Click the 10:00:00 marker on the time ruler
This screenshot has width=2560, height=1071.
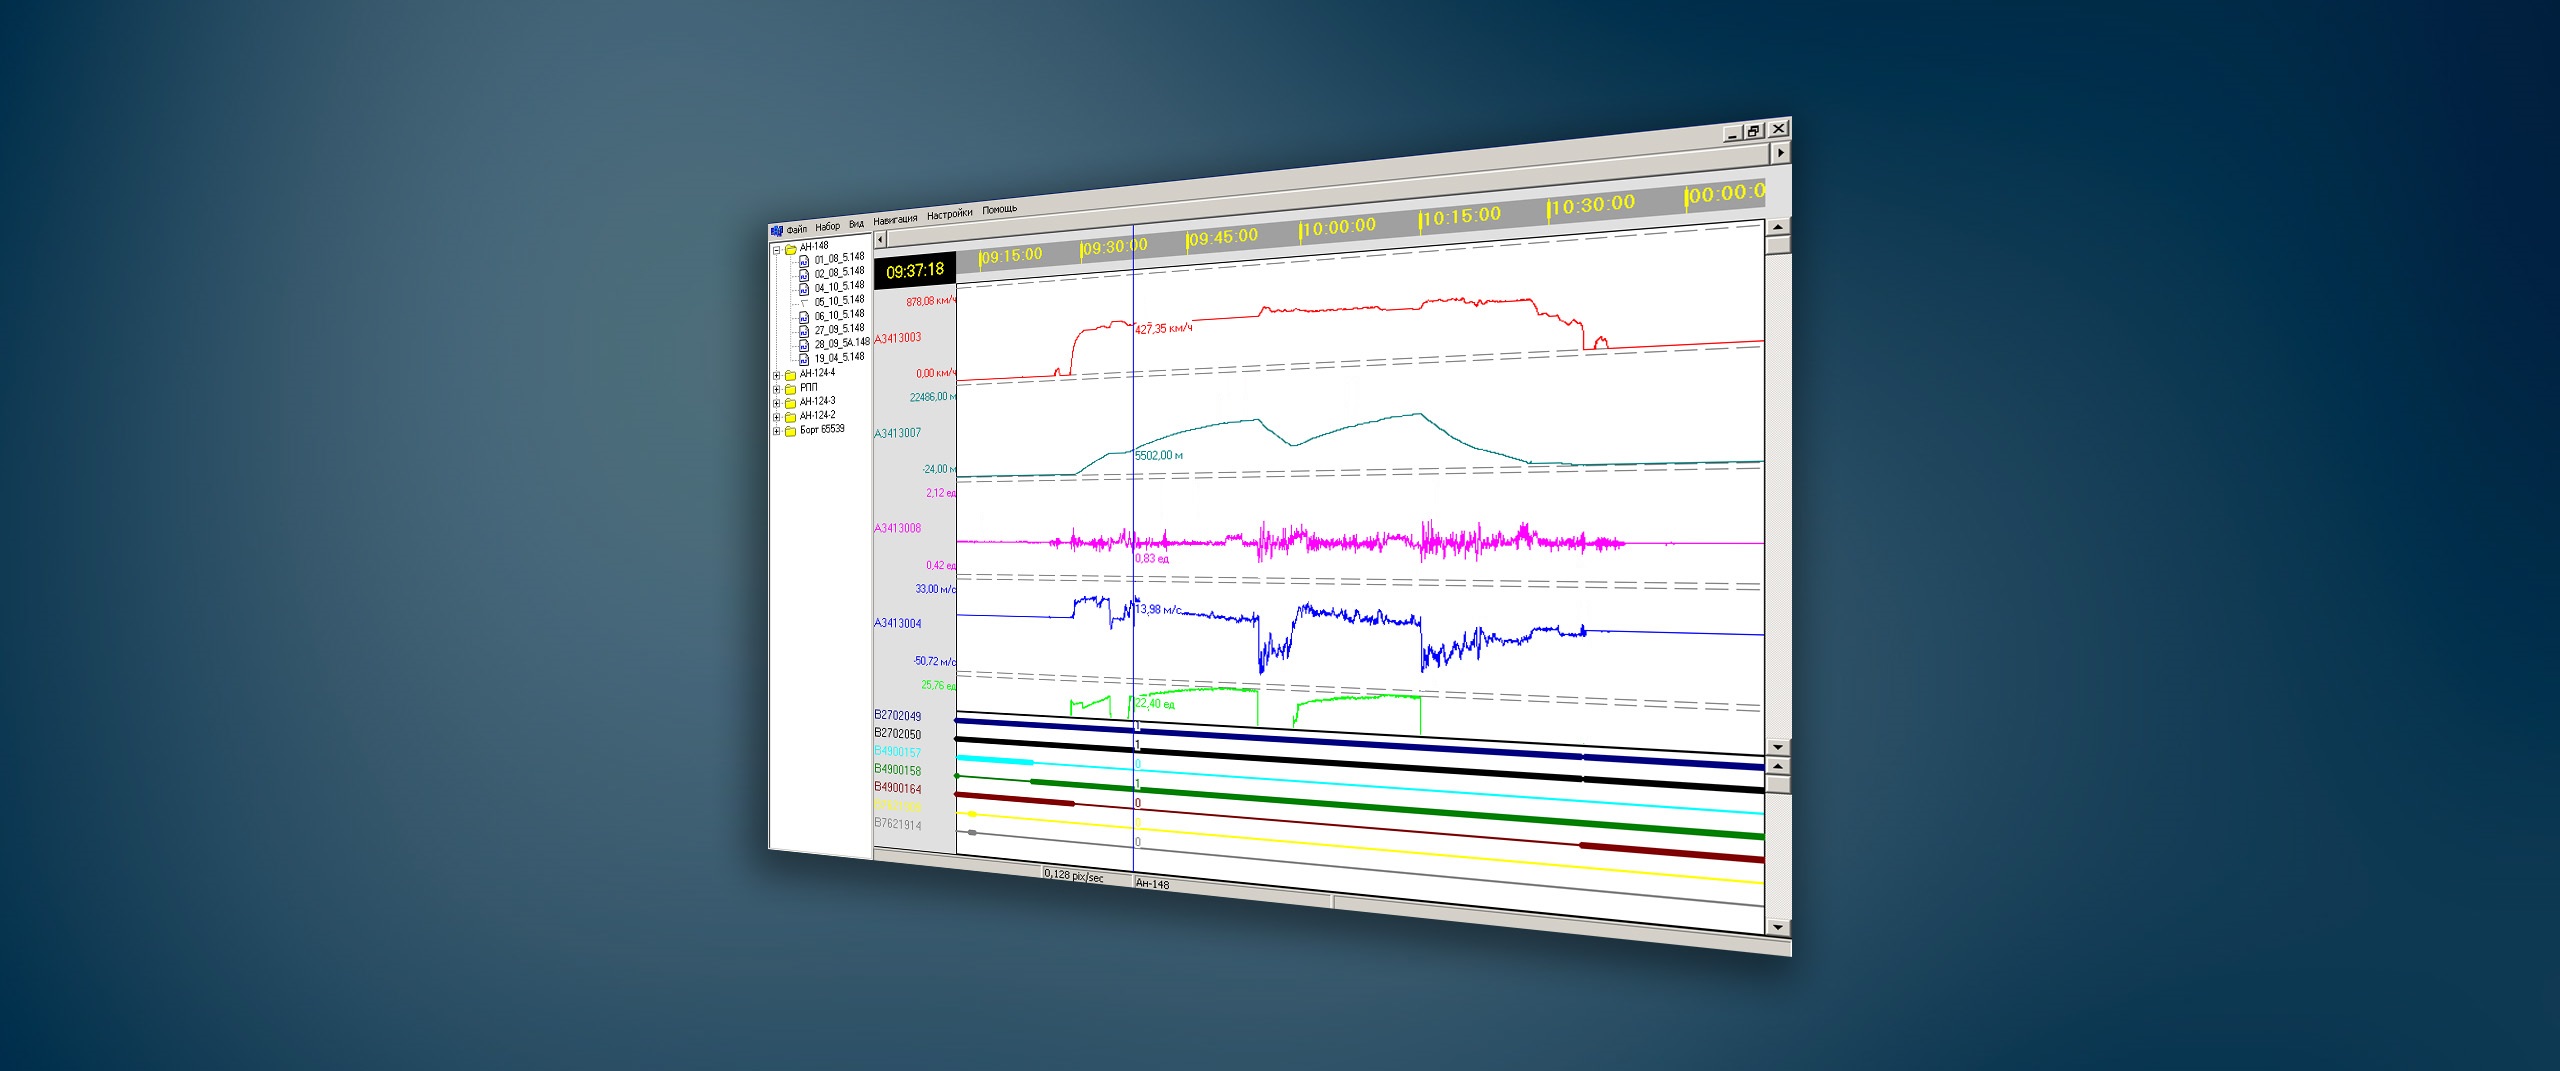click(x=1338, y=228)
